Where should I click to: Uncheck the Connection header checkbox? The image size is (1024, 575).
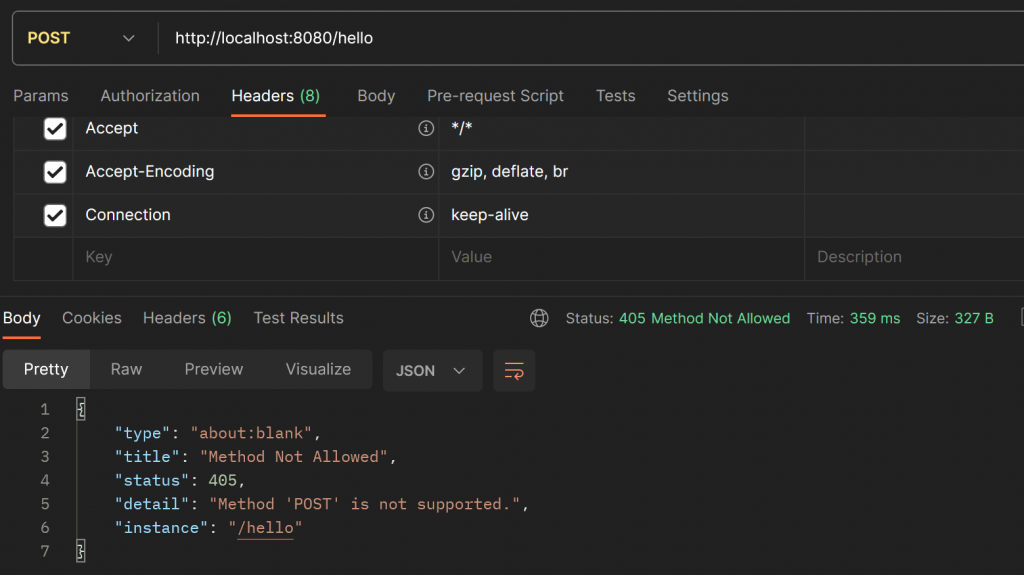click(x=55, y=215)
